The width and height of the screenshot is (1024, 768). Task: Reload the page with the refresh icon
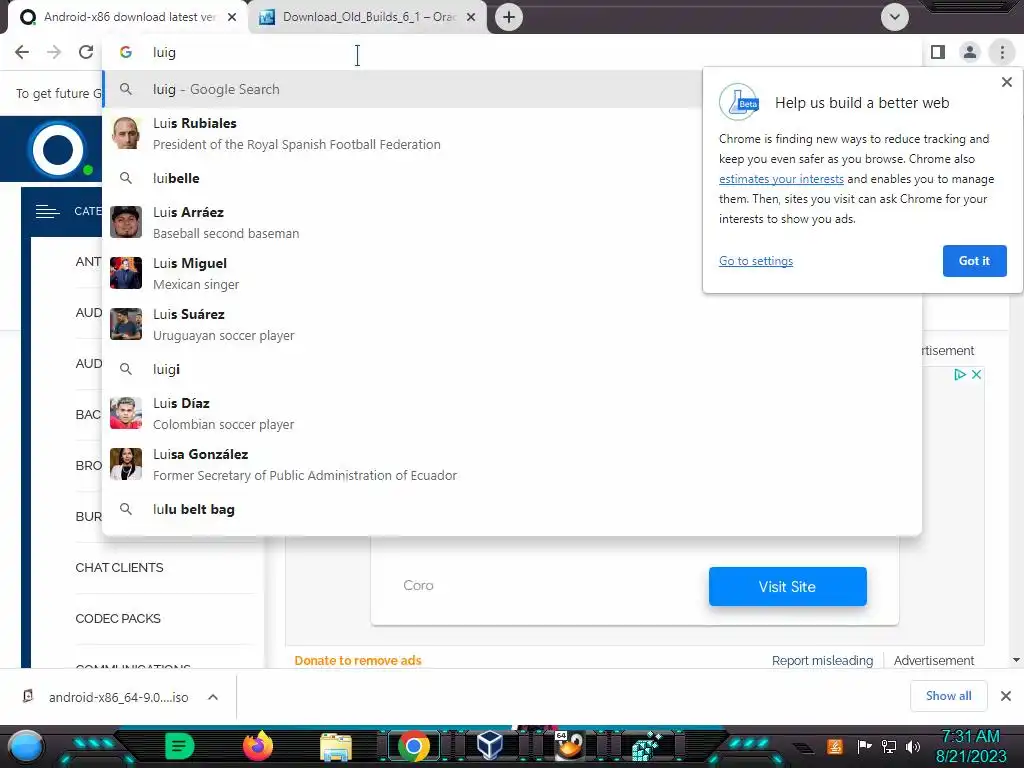86,52
